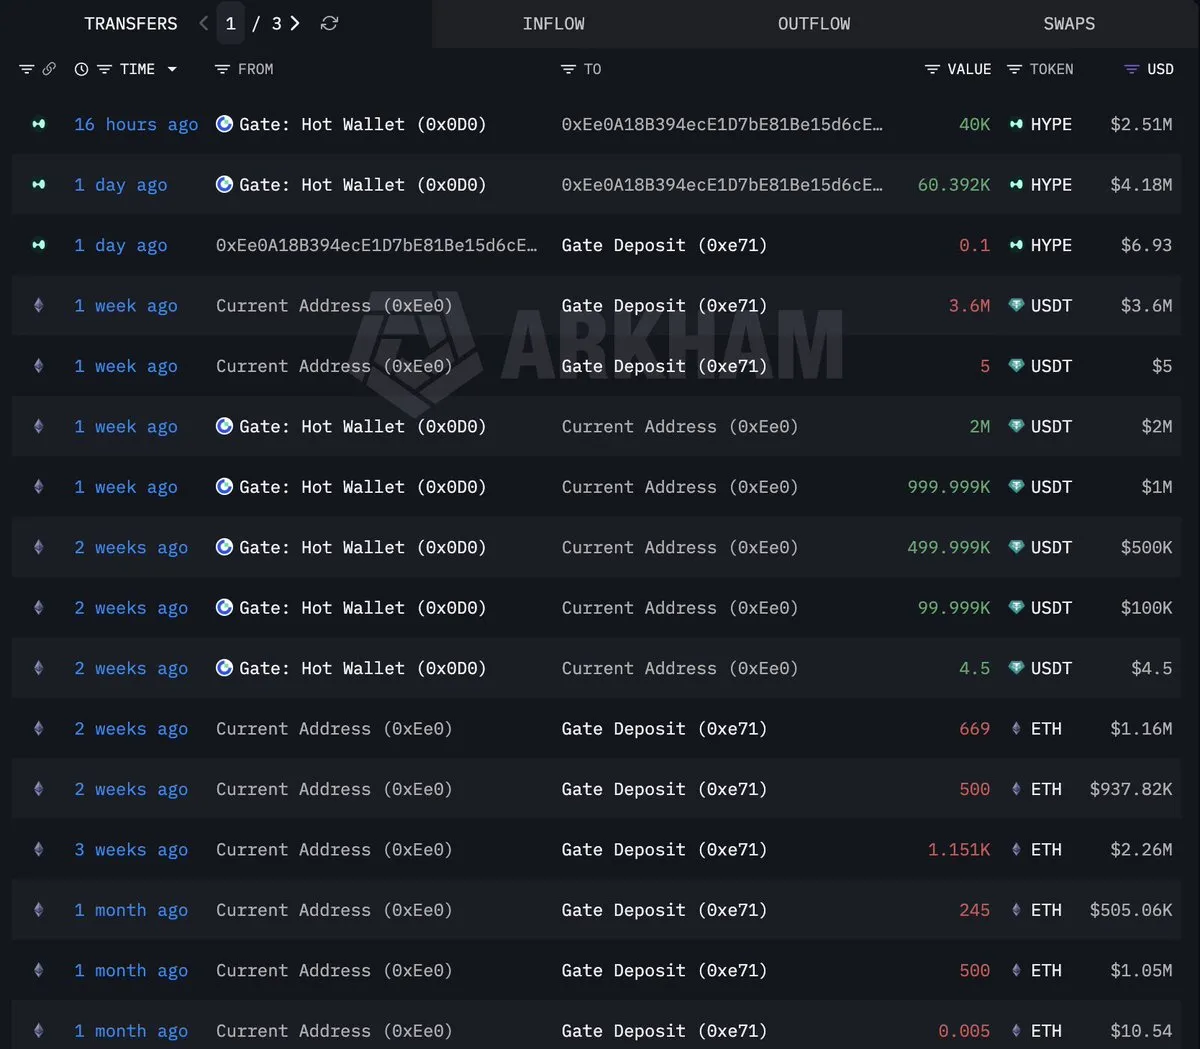The image size is (1200, 1049).
Task: Click the page number 1 field
Action: pyautogui.click(x=231, y=23)
